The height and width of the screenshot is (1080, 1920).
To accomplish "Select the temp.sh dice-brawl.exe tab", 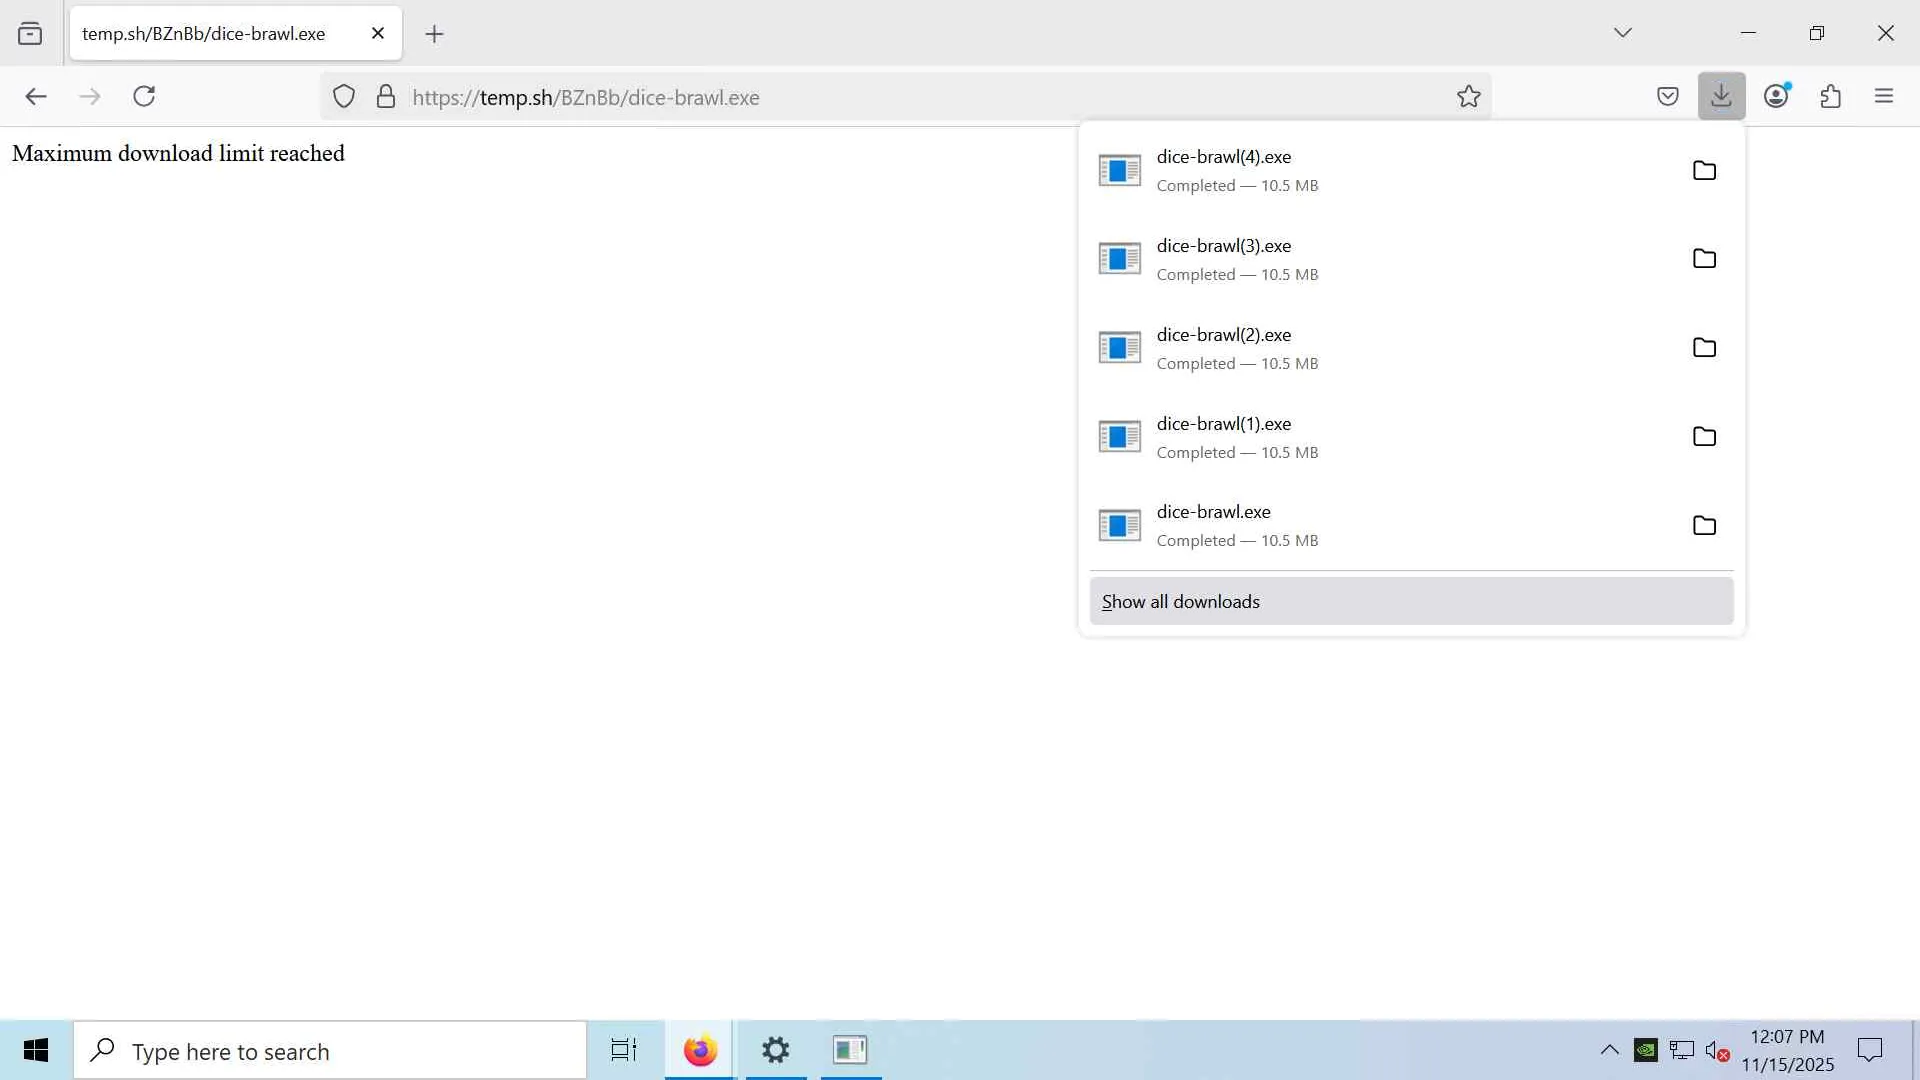I will (204, 34).
